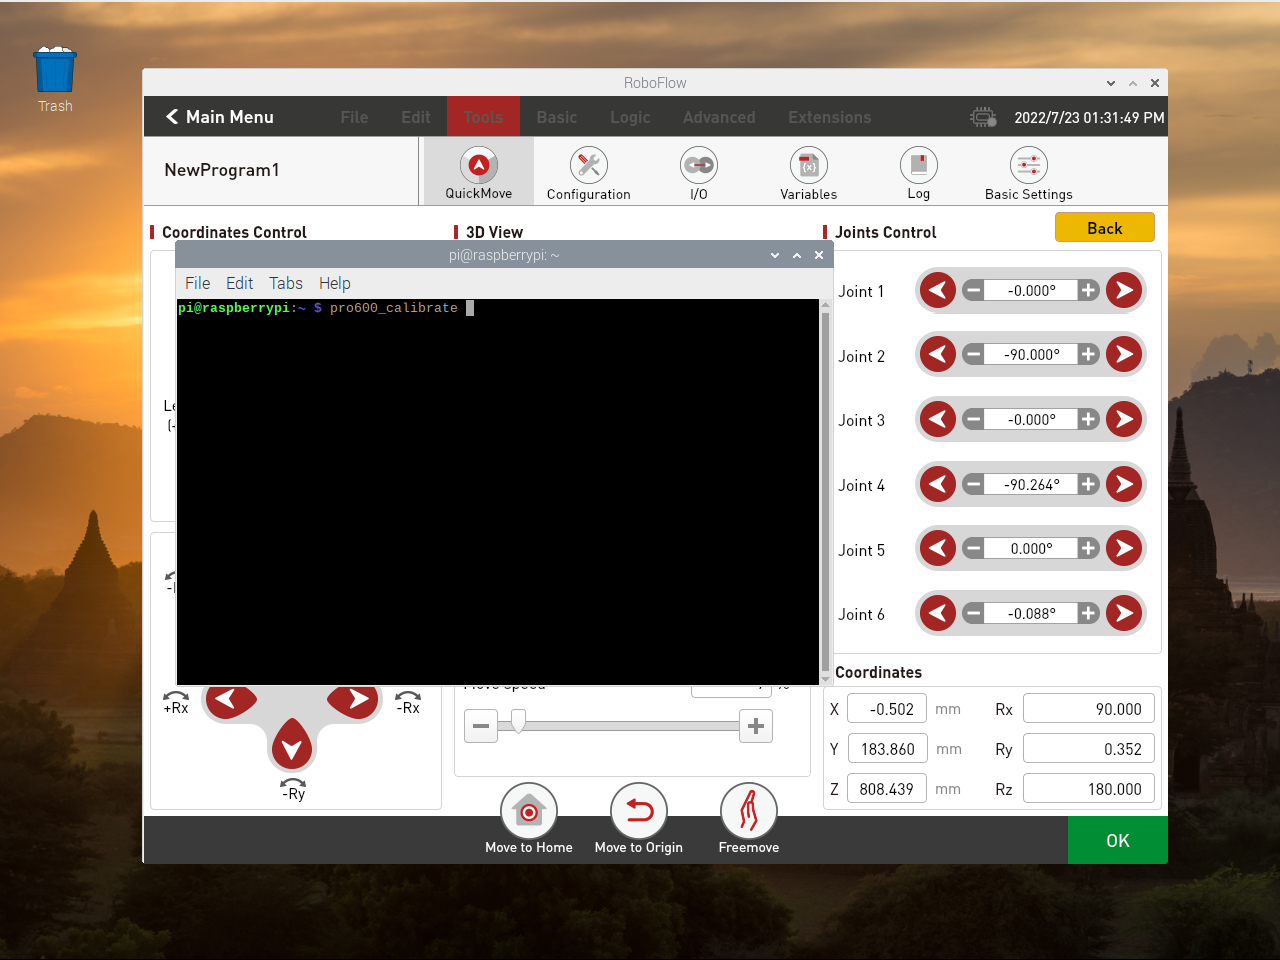Image resolution: width=1280 pixels, height=960 pixels.
Task: Open Basic Settings icon
Action: tap(1028, 166)
